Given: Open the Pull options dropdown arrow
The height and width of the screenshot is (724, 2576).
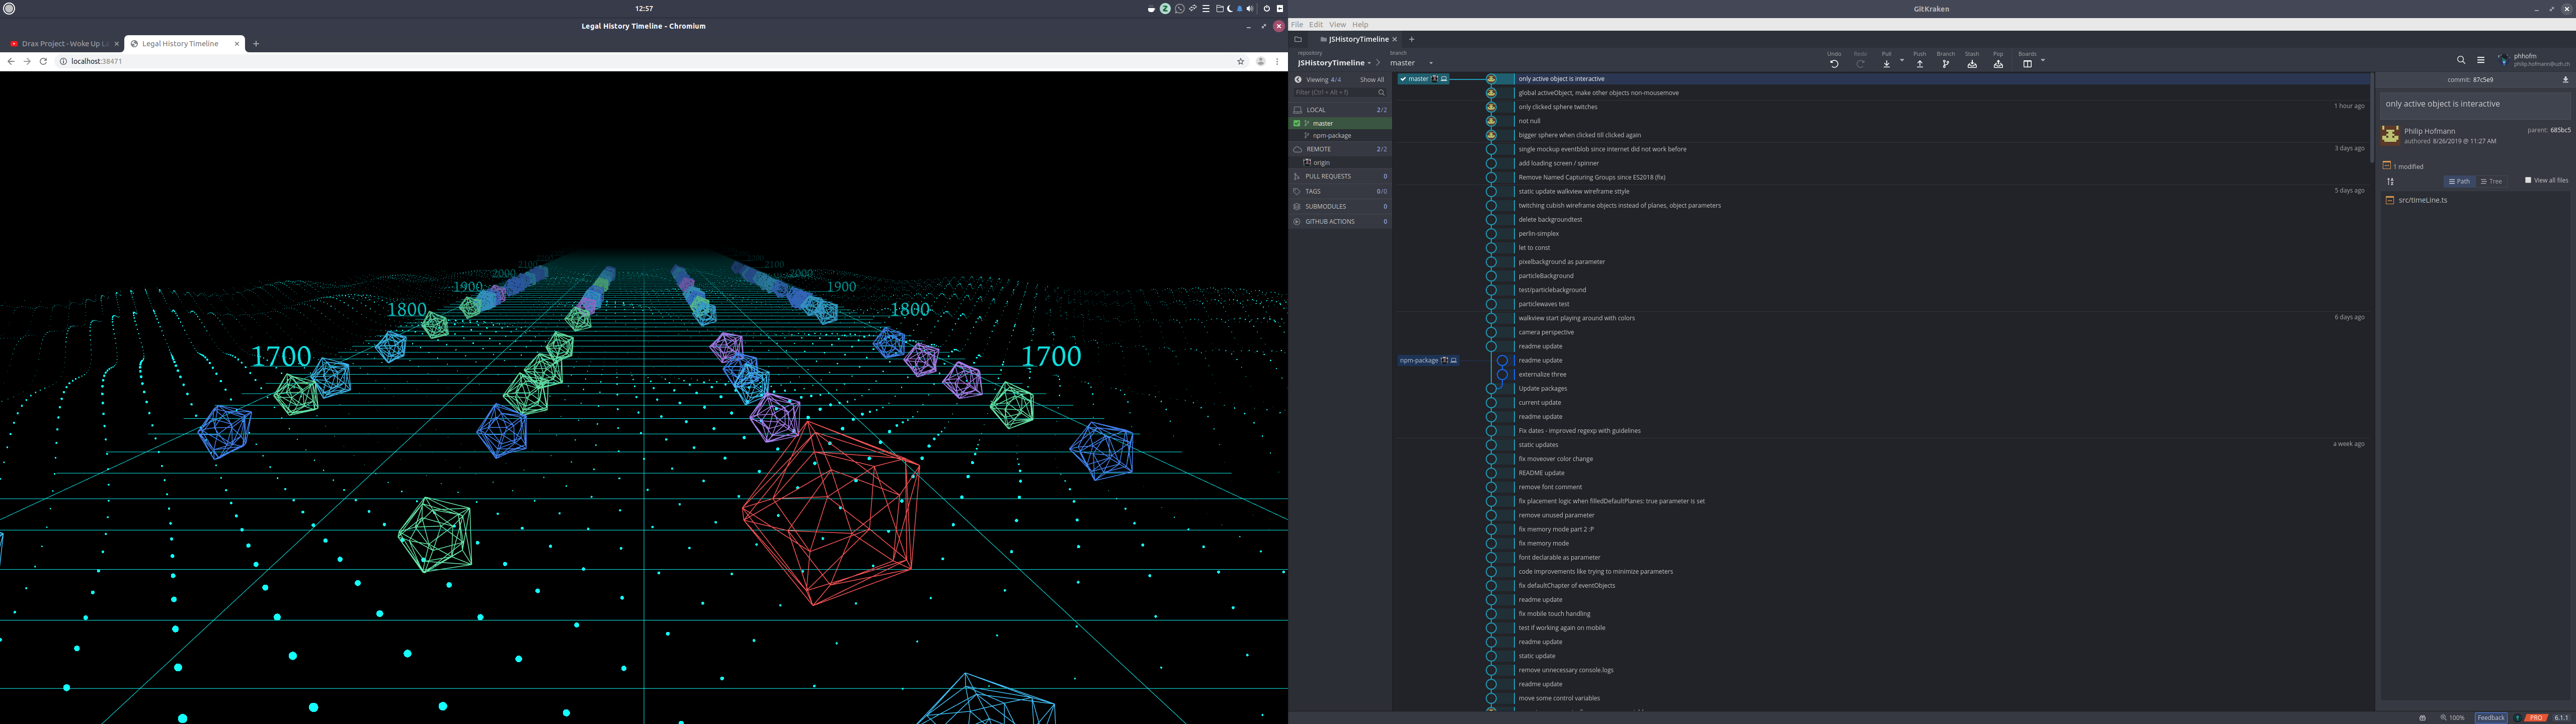Looking at the screenshot, I should [1902, 61].
